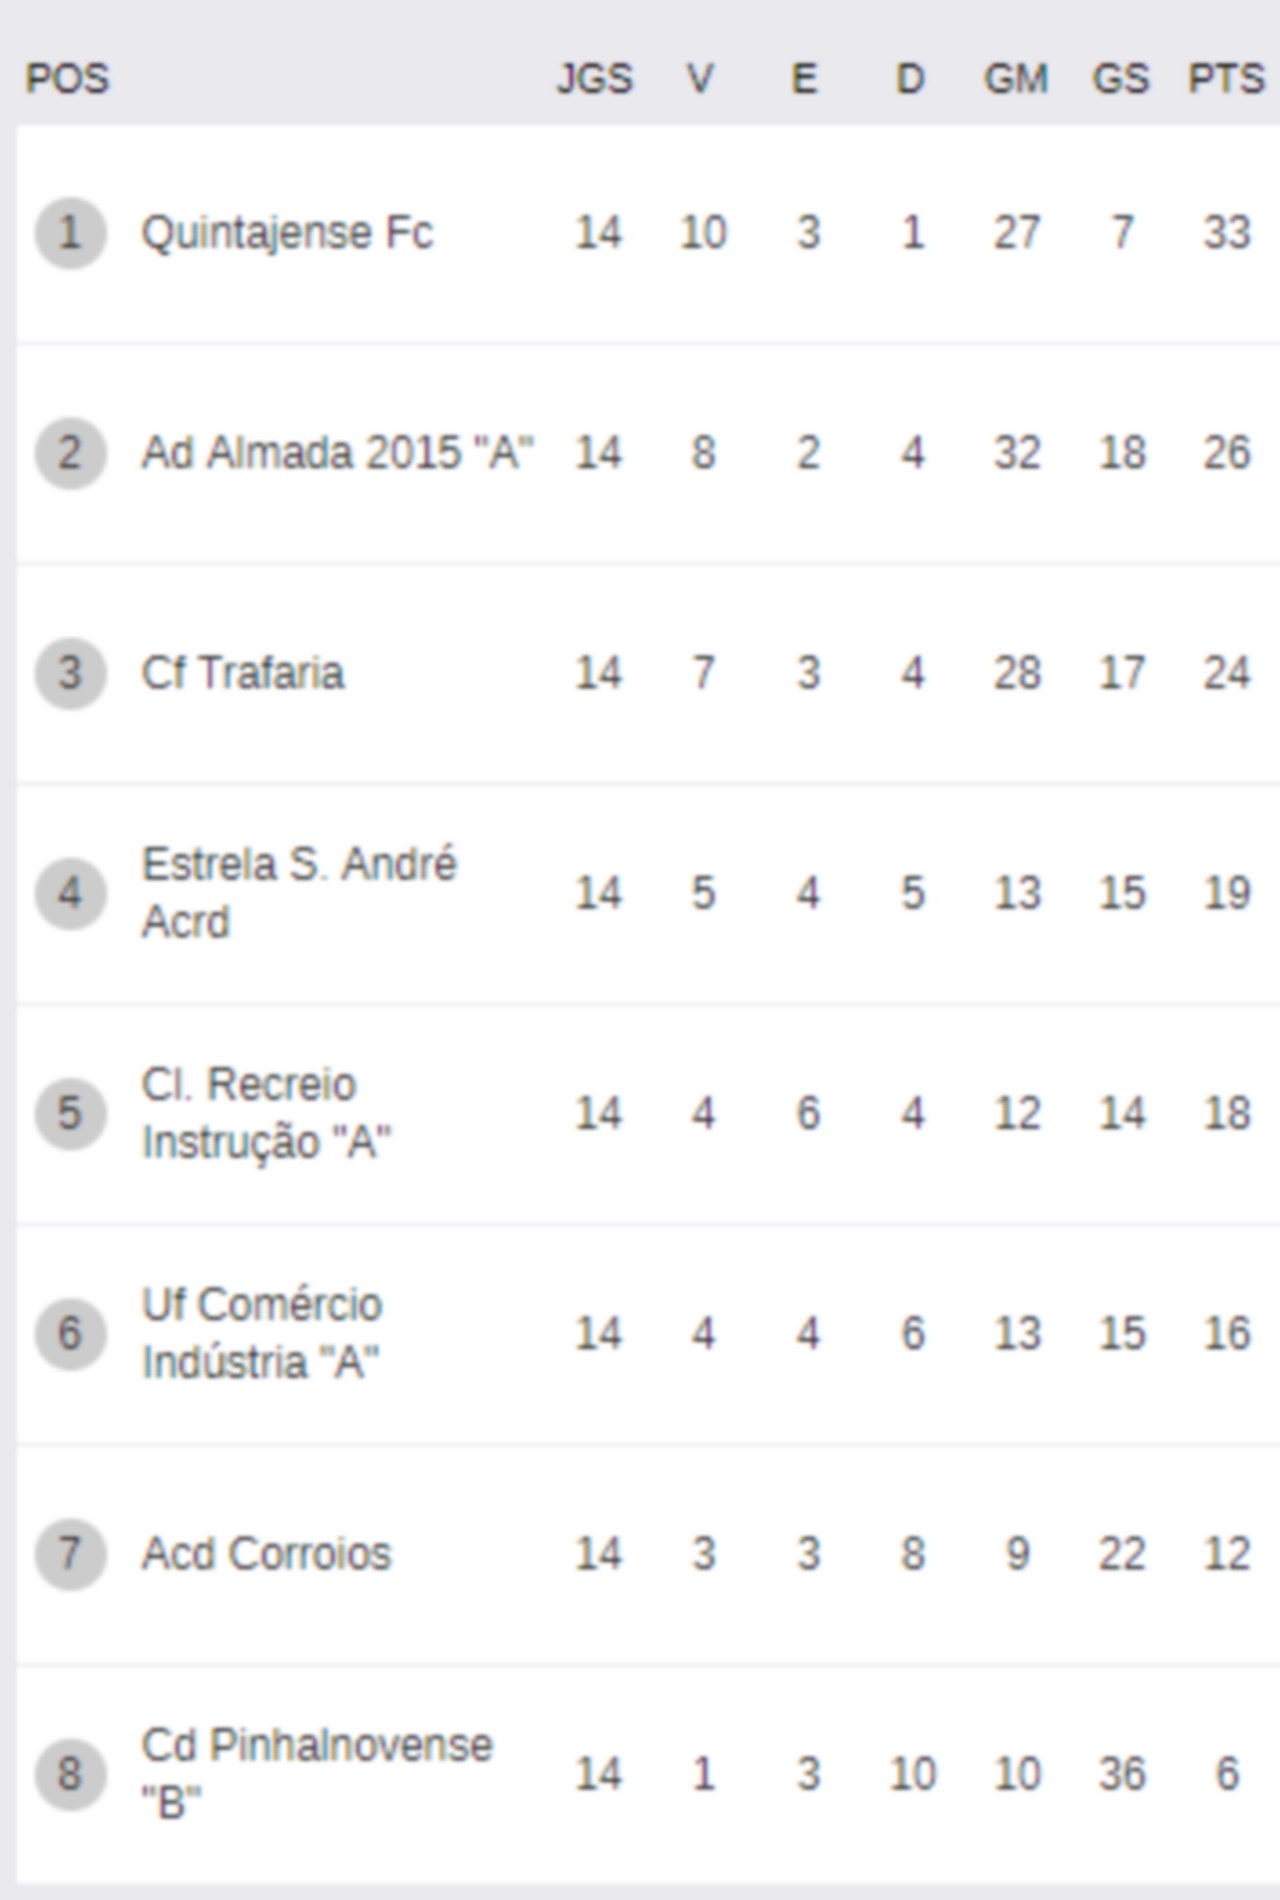The image size is (1280, 1900).
Task: Select Cl. Recreio Instrução "A" team
Action: coord(266,1113)
